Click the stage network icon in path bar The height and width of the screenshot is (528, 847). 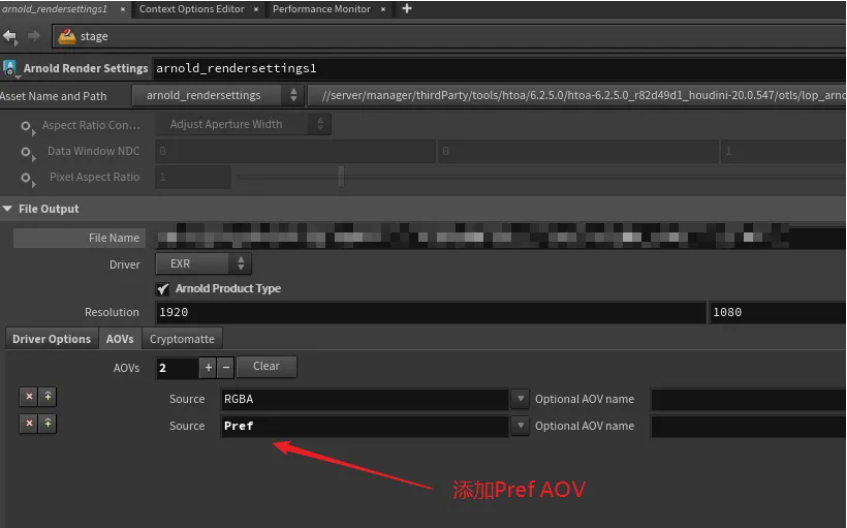click(67, 36)
